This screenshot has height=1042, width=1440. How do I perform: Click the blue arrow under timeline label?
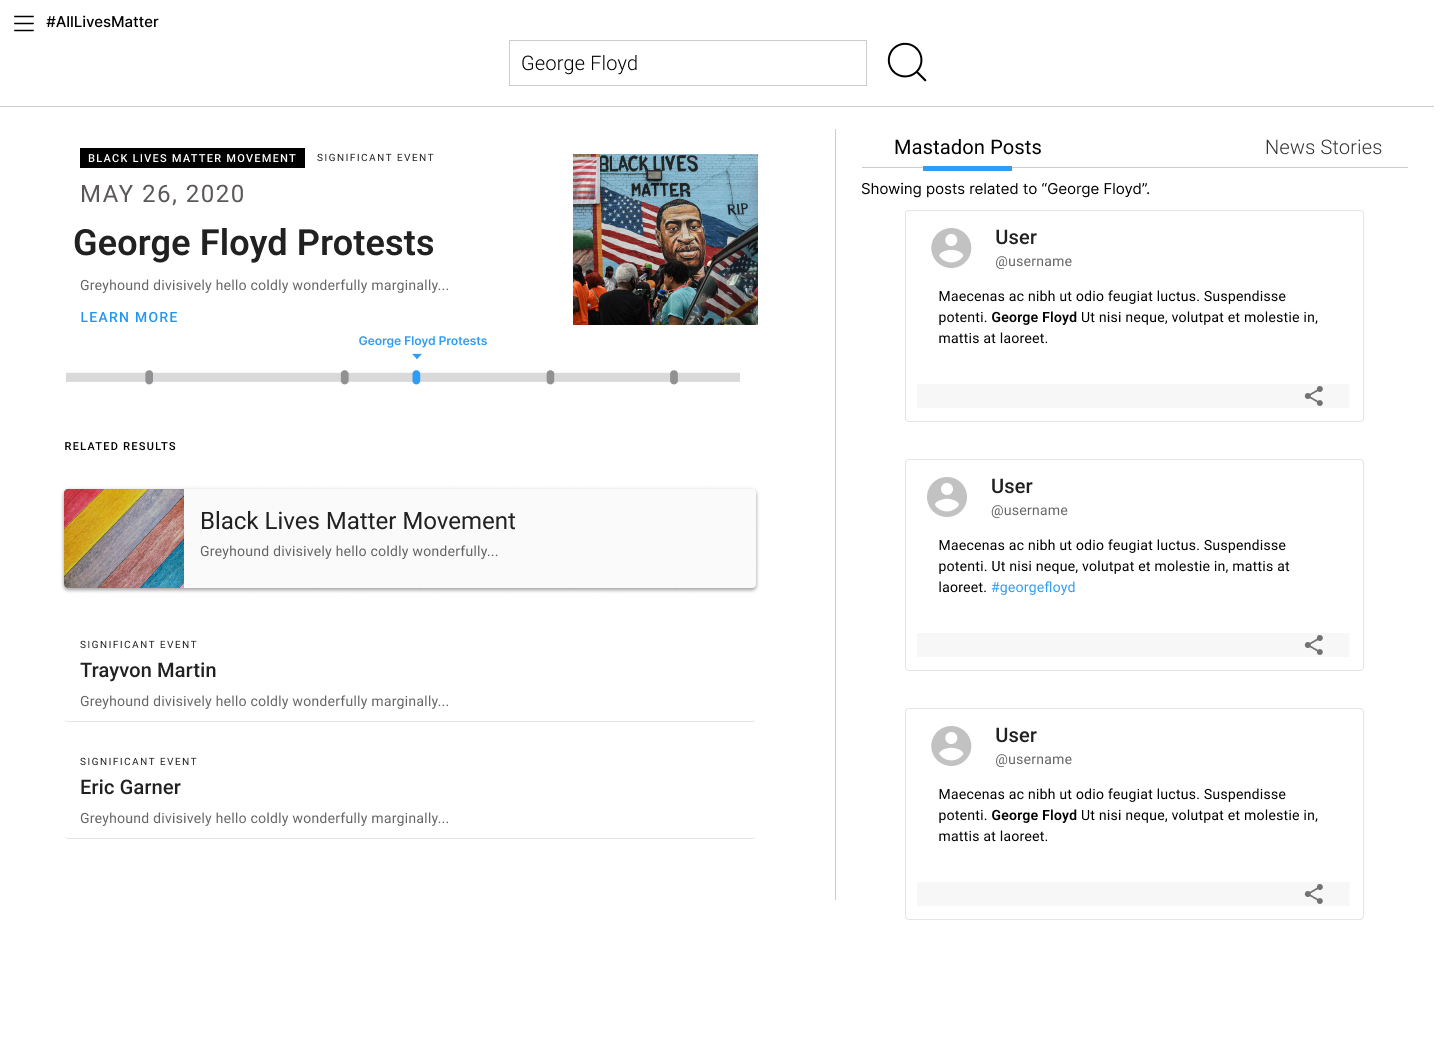pos(417,357)
